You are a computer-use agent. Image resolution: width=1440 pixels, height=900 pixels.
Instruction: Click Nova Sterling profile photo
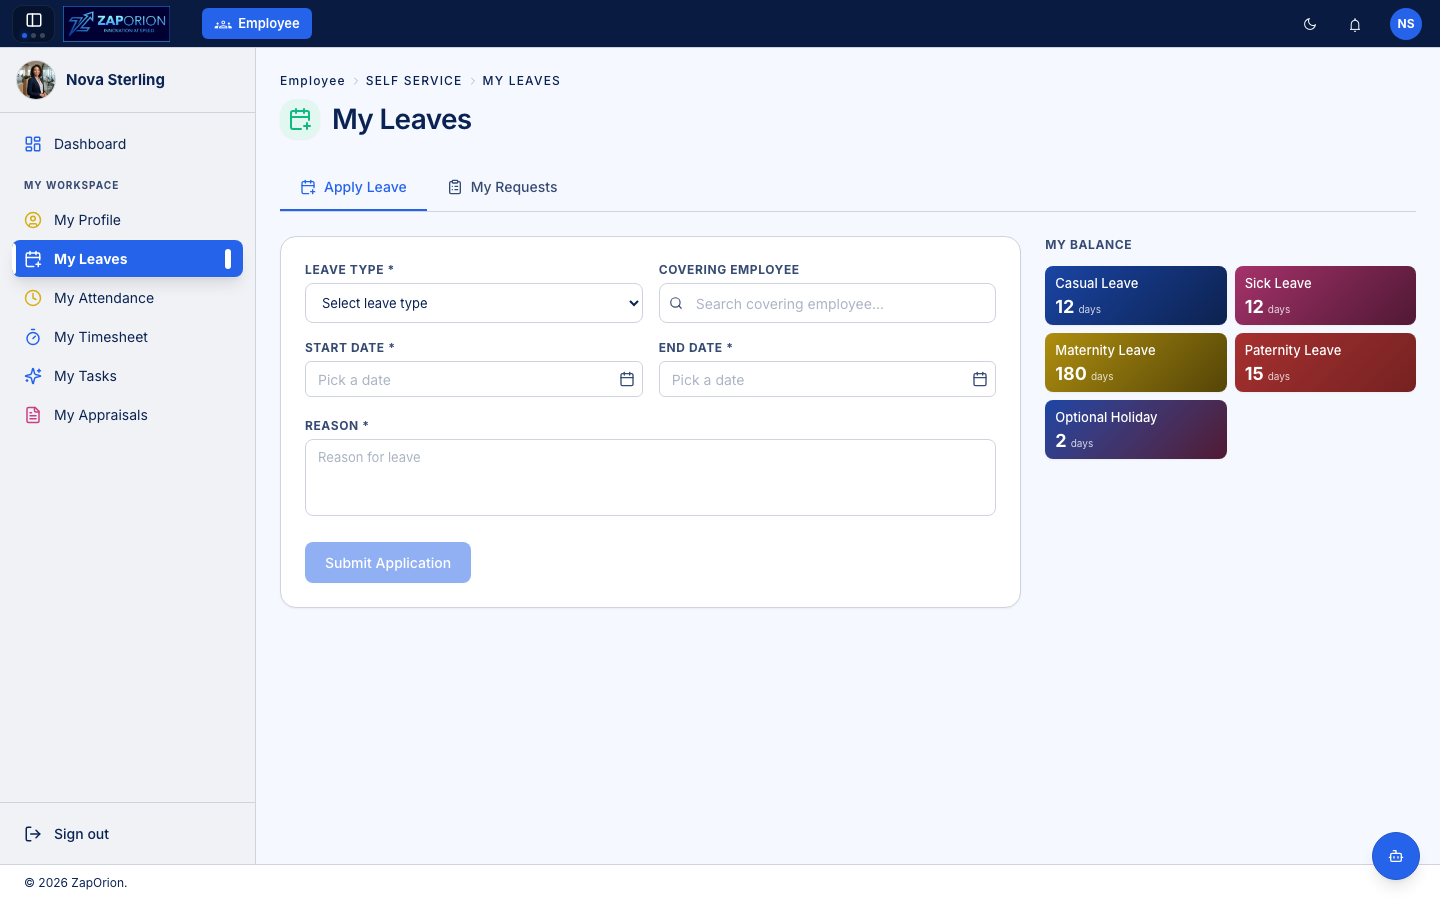point(36,80)
